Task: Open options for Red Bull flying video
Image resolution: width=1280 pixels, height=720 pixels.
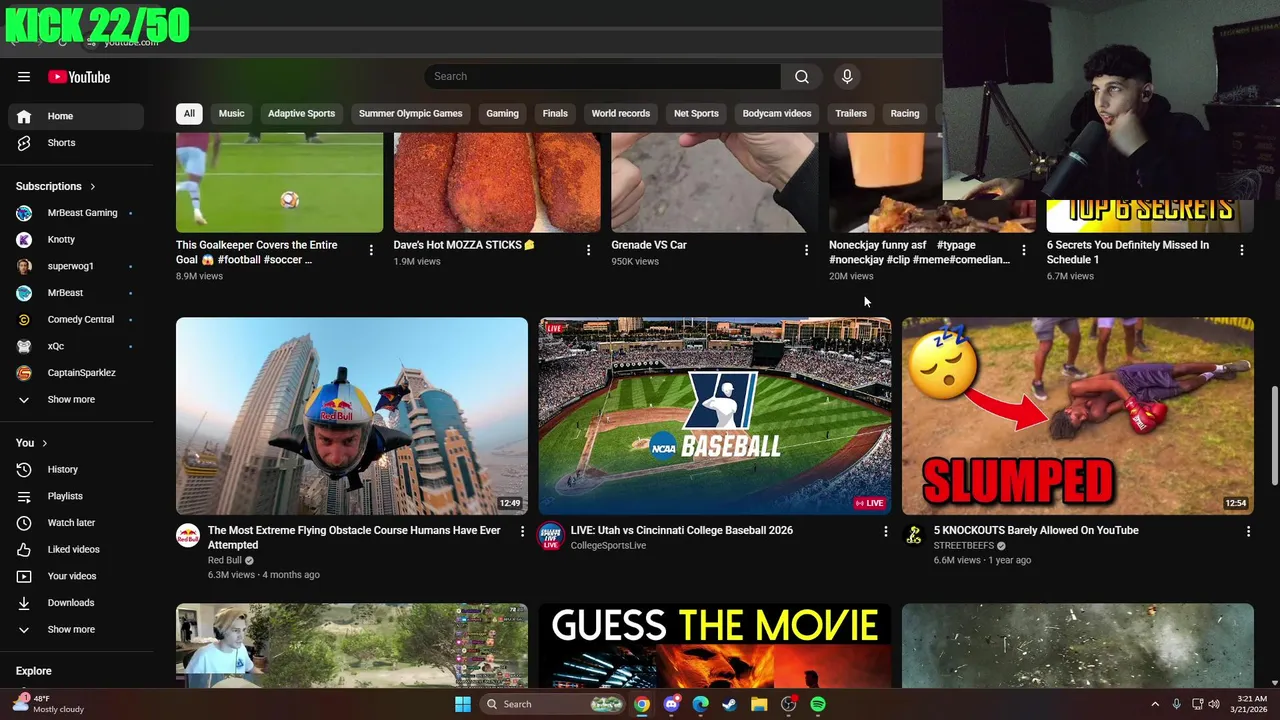Action: [x=522, y=531]
